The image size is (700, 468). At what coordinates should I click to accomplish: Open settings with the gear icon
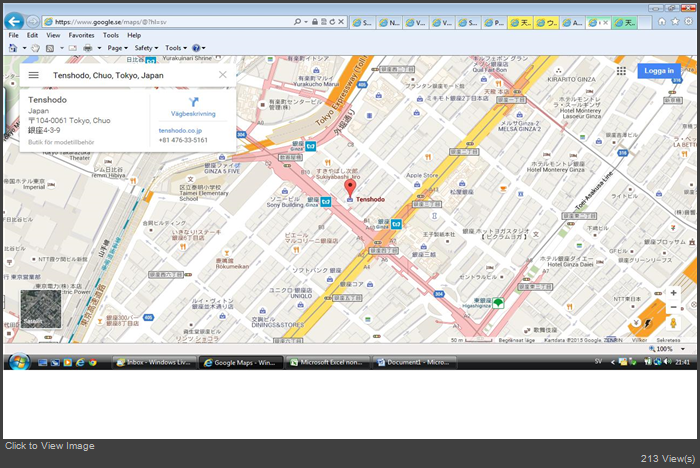tap(689, 21)
